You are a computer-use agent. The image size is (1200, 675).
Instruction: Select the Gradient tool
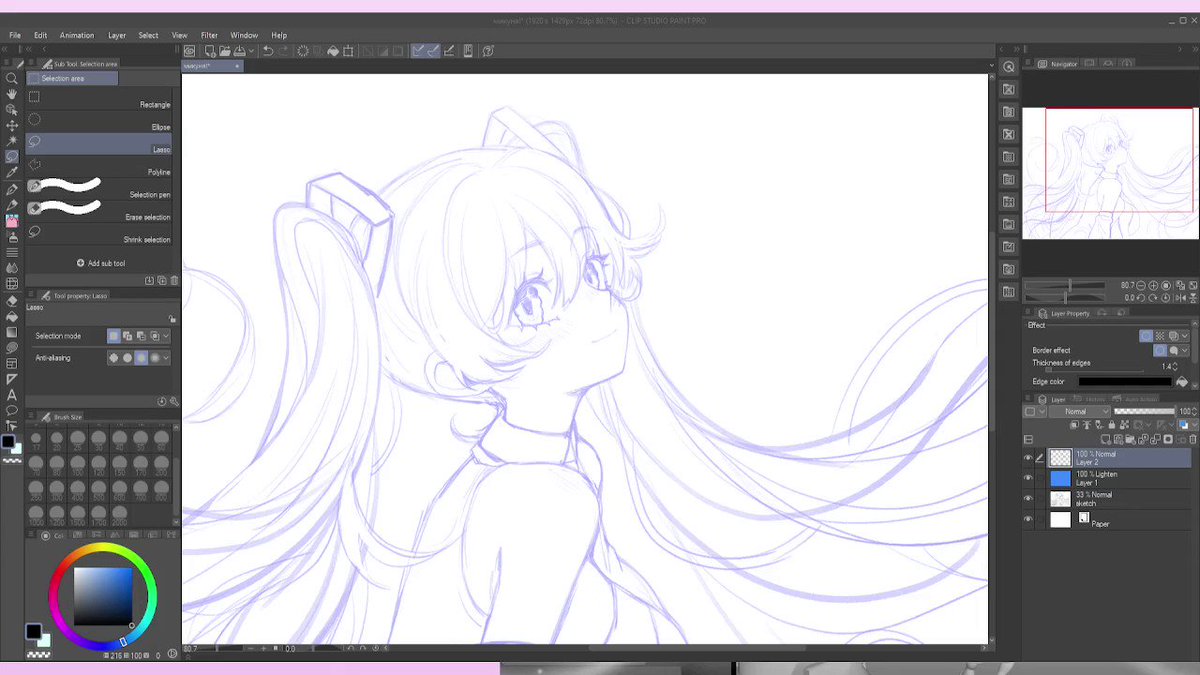pyautogui.click(x=12, y=332)
